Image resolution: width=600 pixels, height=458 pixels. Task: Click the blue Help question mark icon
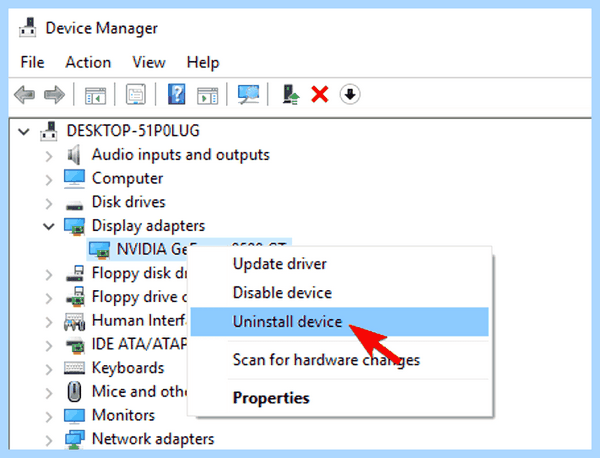[x=176, y=94]
